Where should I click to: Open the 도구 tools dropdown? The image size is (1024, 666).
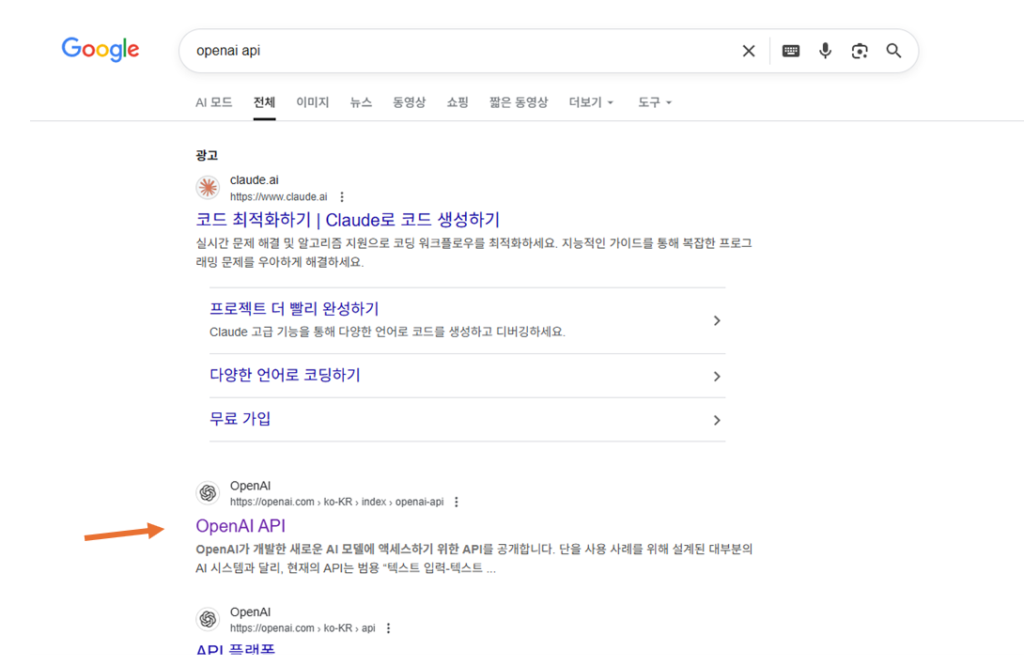655,103
